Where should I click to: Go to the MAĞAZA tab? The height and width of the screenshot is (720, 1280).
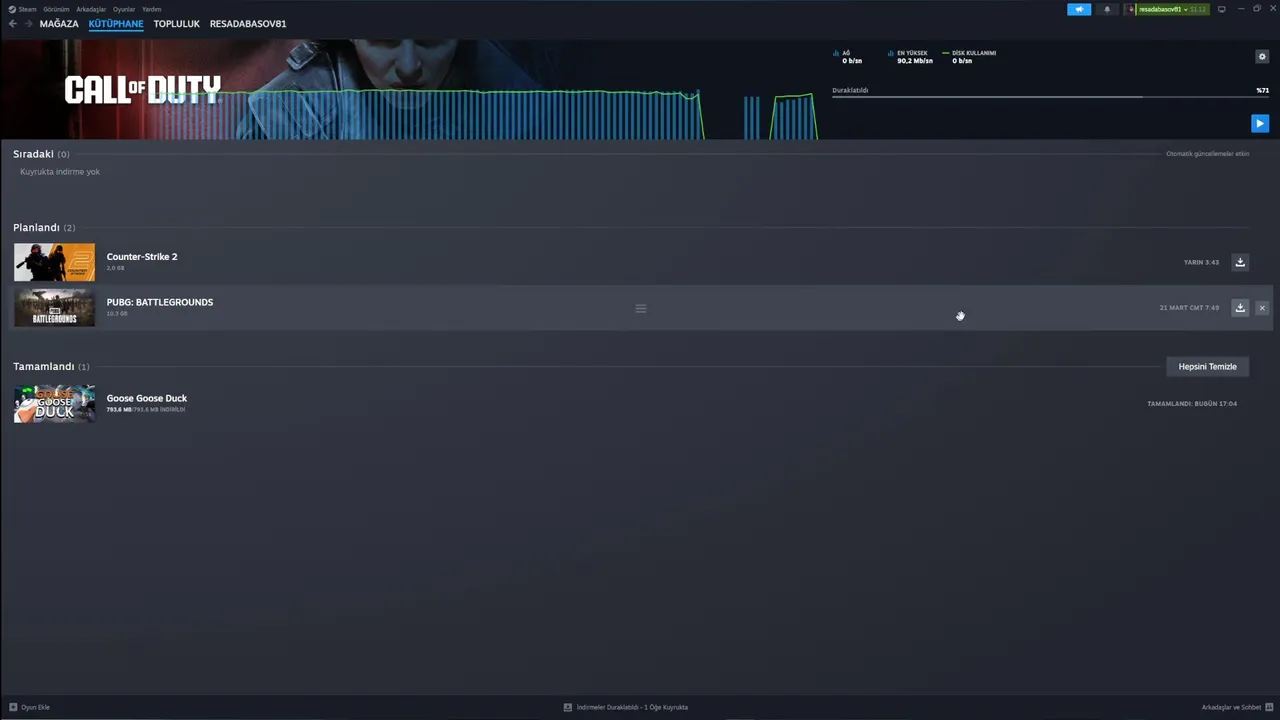(x=59, y=24)
